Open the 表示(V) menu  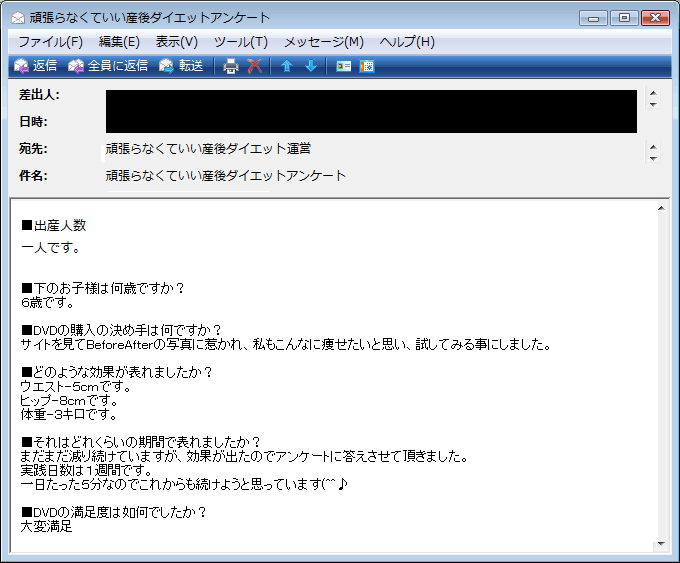177,42
